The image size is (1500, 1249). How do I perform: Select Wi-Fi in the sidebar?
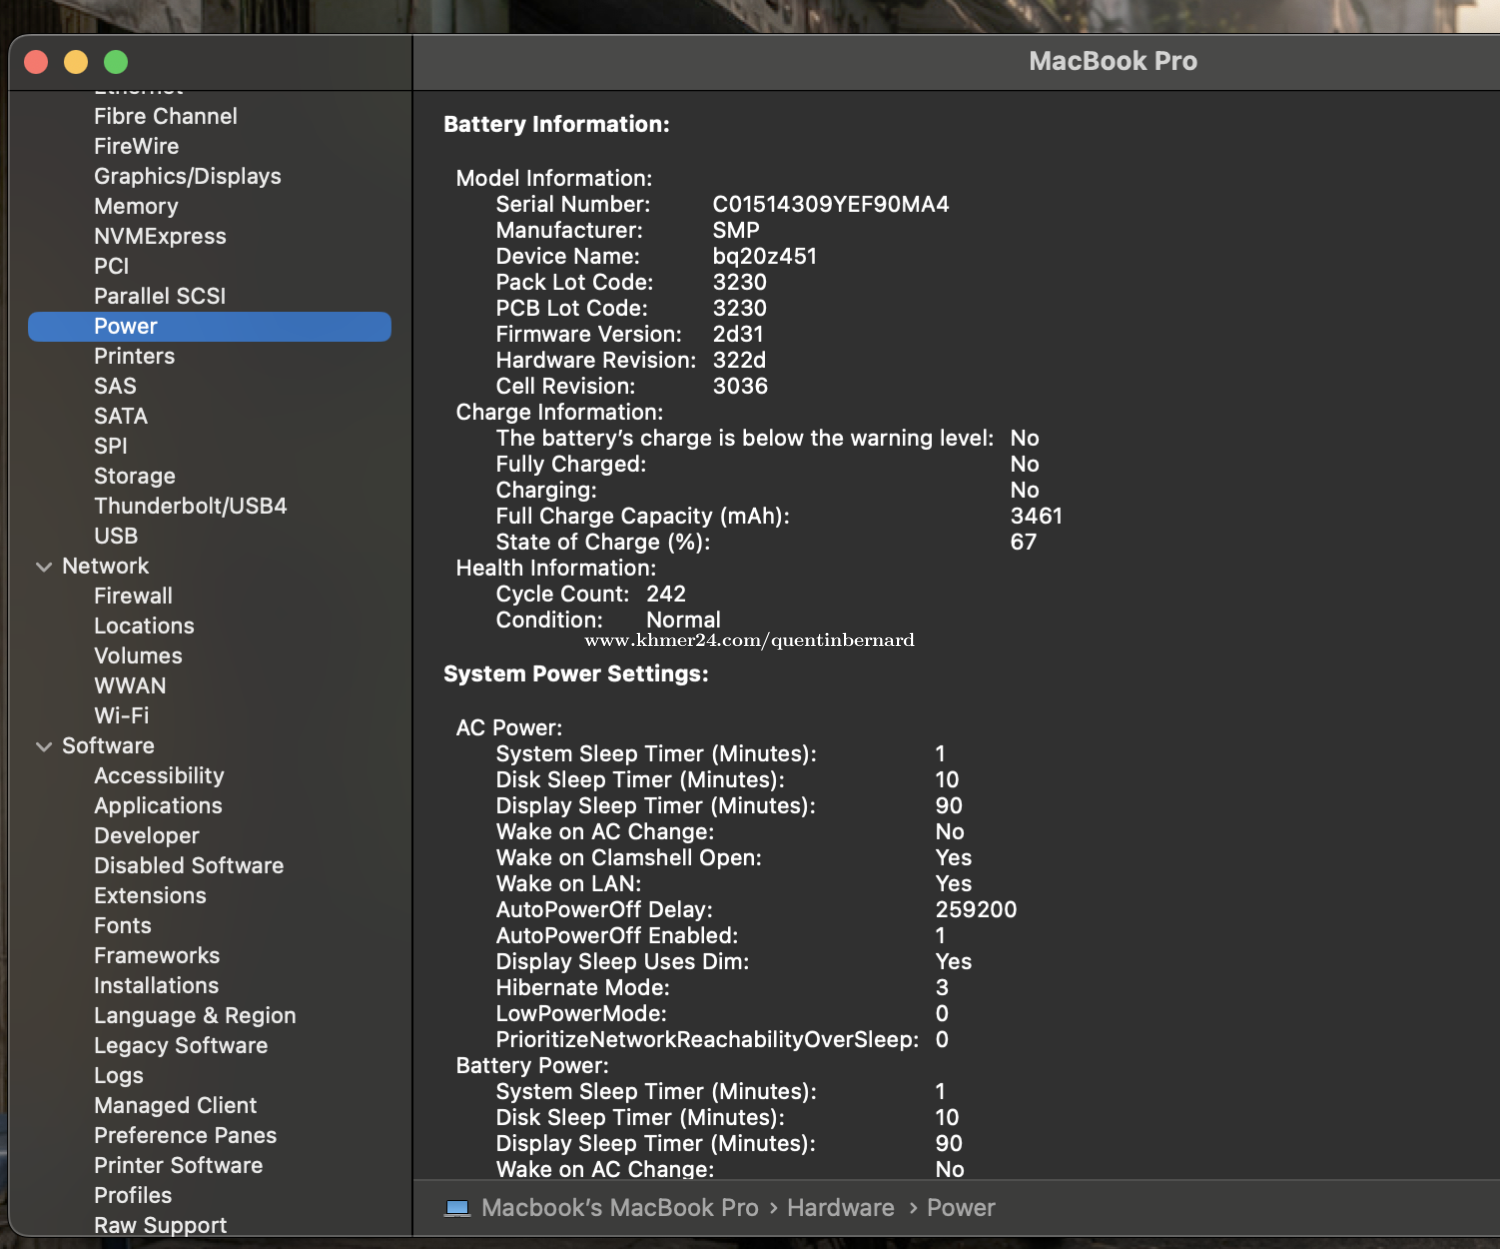pos(121,716)
